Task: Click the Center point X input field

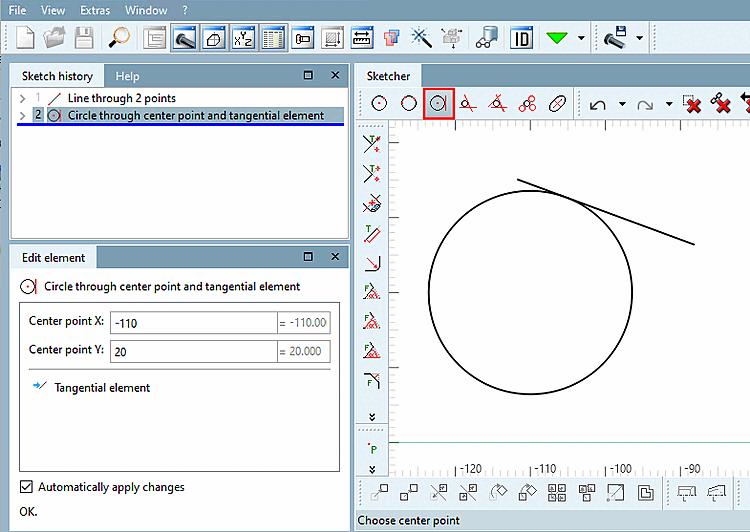Action: click(193, 323)
